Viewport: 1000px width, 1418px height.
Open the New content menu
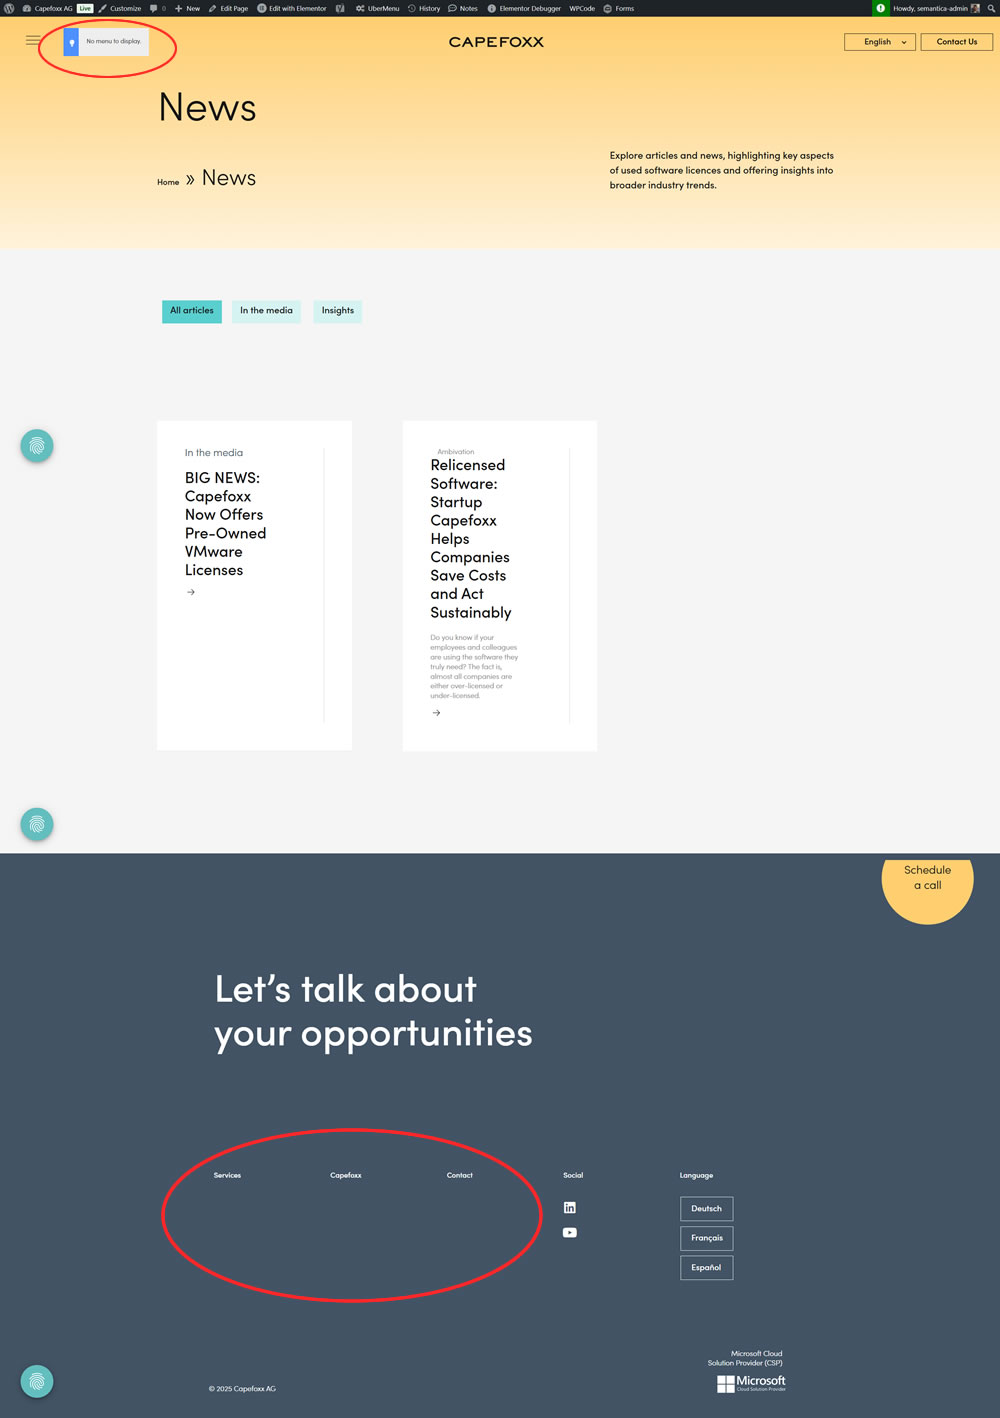click(187, 8)
